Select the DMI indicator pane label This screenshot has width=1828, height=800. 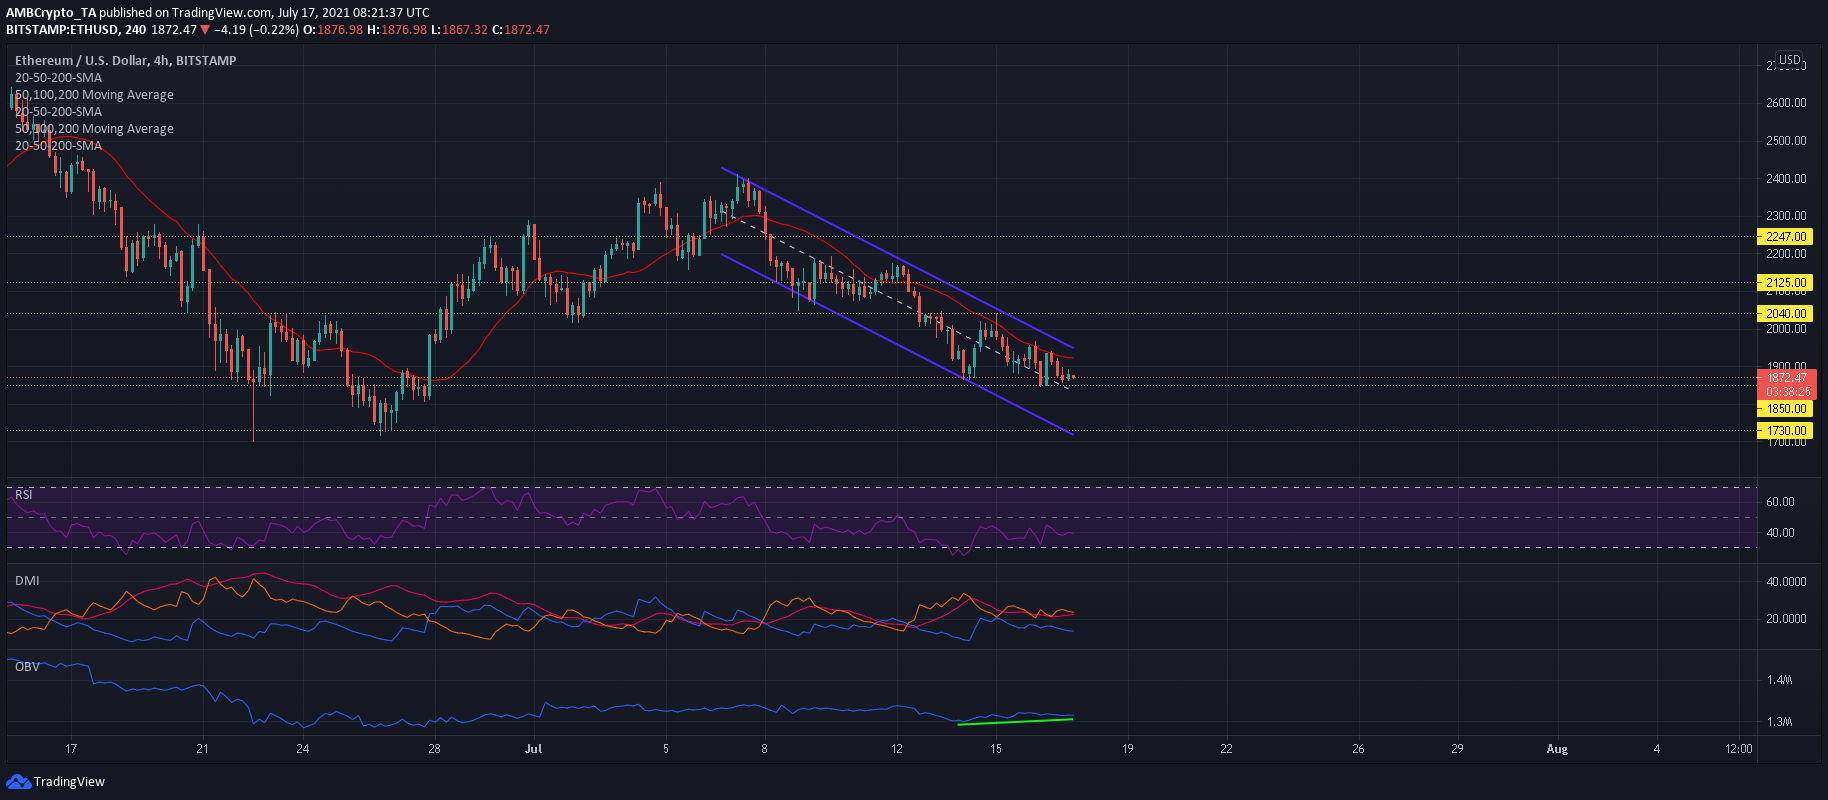coord(27,581)
